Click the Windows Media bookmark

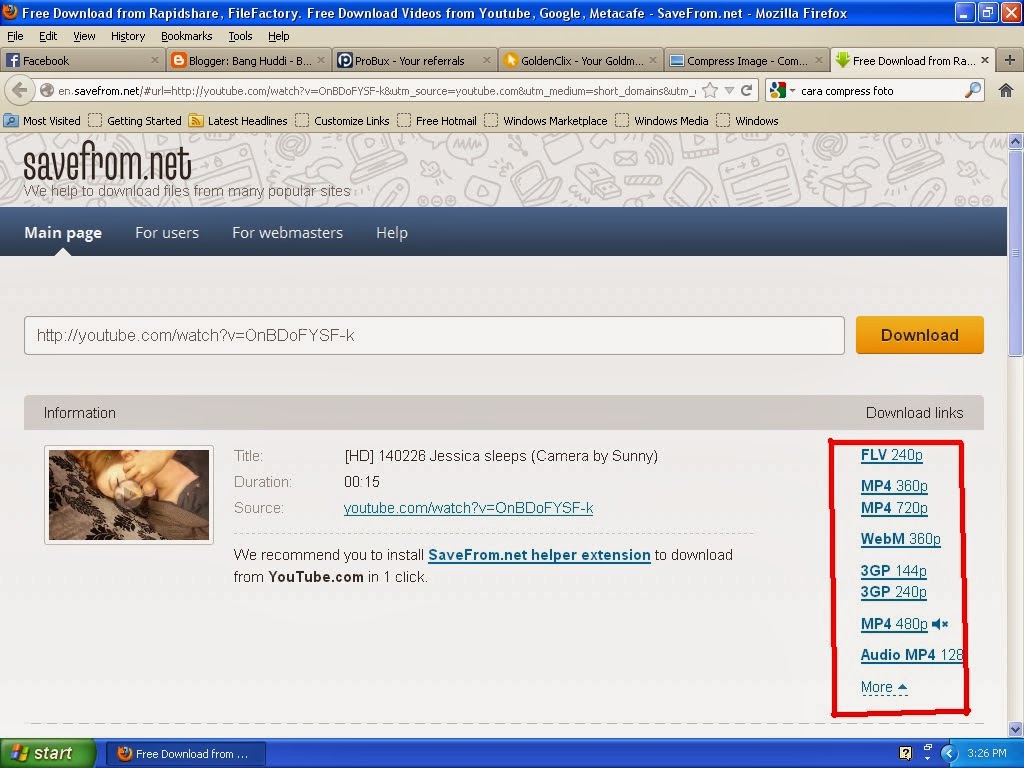coord(662,121)
